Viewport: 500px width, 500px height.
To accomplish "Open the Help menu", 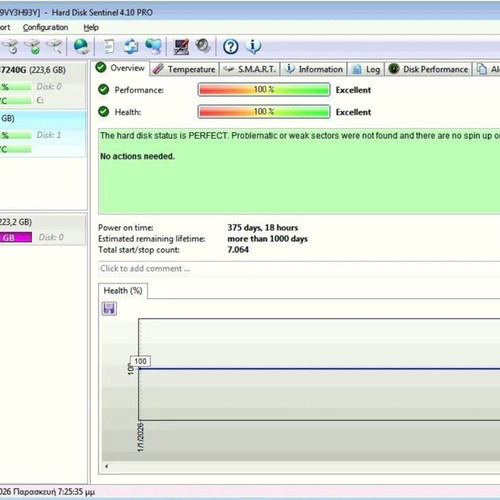I will pos(91,27).
